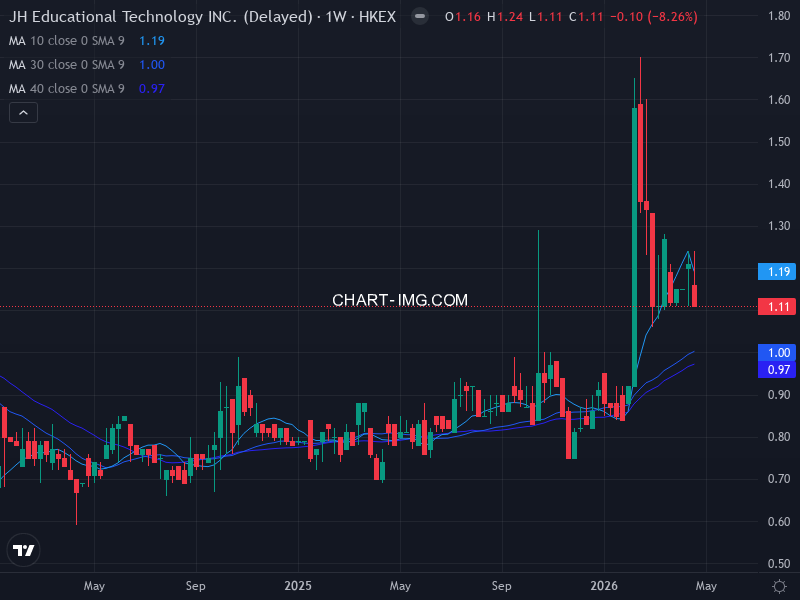800x600 pixels.
Task: Click the gray market status dot icon
Action: point(420,17)
